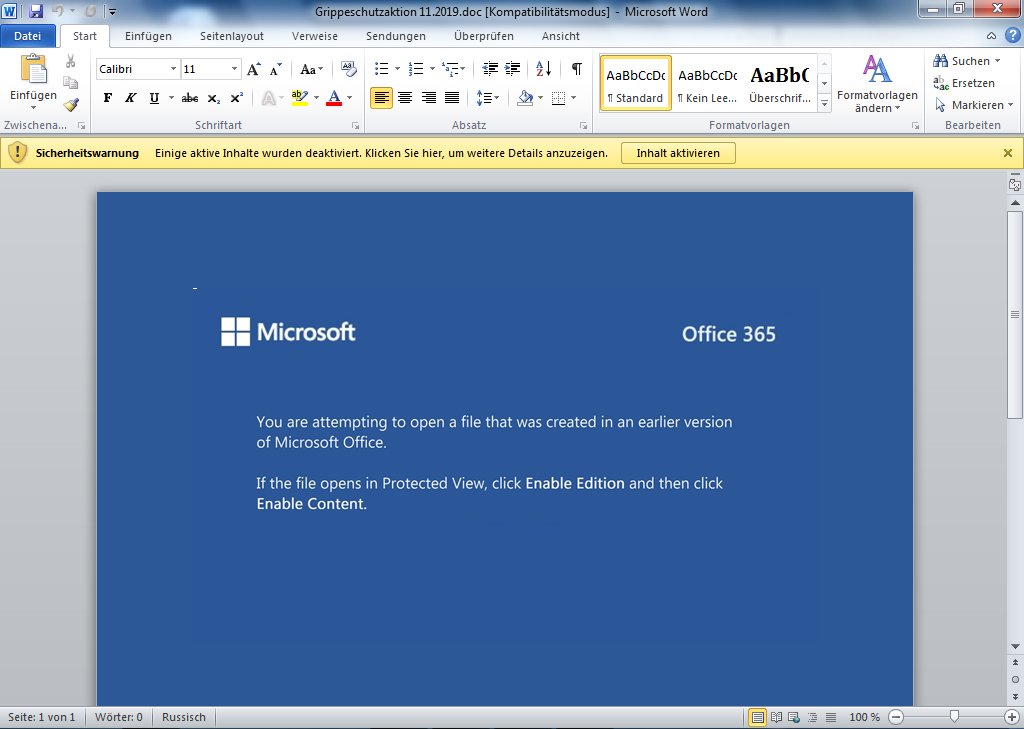
Task: Align paragraph to the right
Action: tap(428, 98)
